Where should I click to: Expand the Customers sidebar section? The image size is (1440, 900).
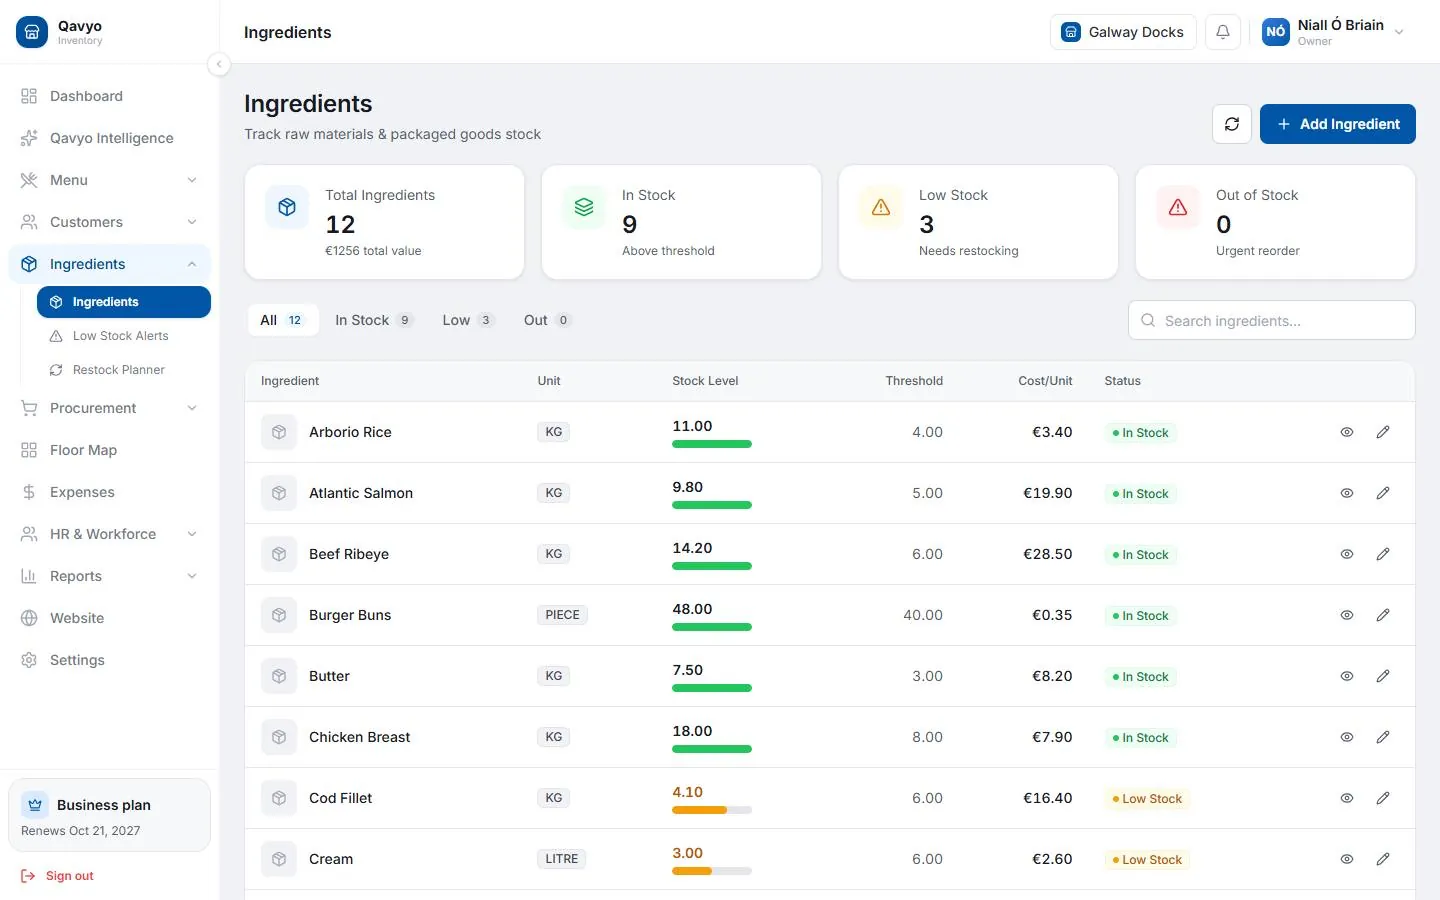pyautogui.click(x=110, y=222)
